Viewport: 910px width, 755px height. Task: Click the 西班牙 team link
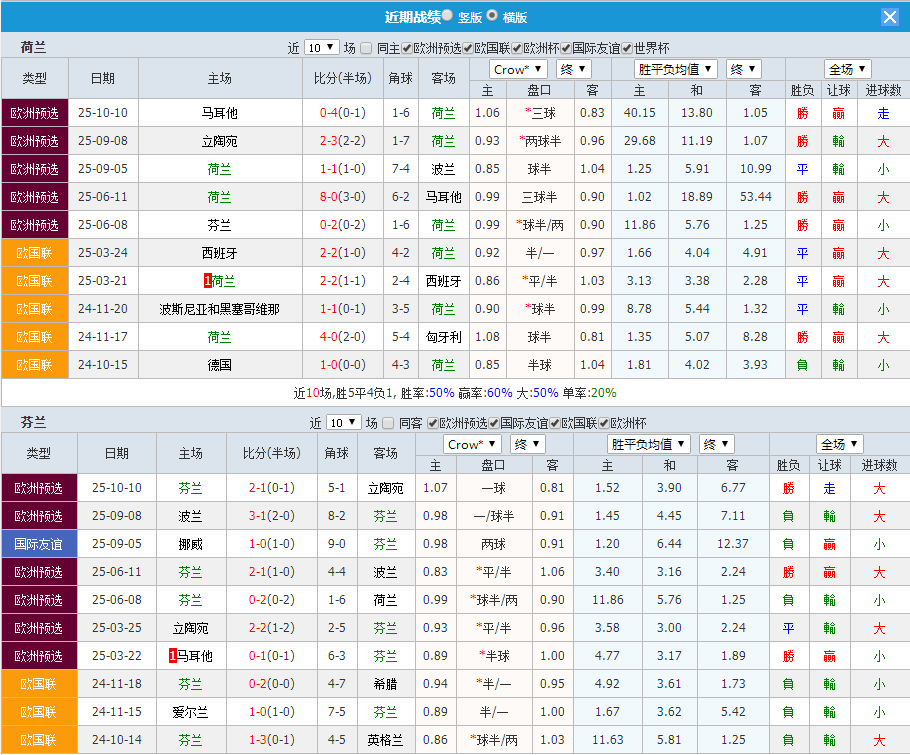221,253
